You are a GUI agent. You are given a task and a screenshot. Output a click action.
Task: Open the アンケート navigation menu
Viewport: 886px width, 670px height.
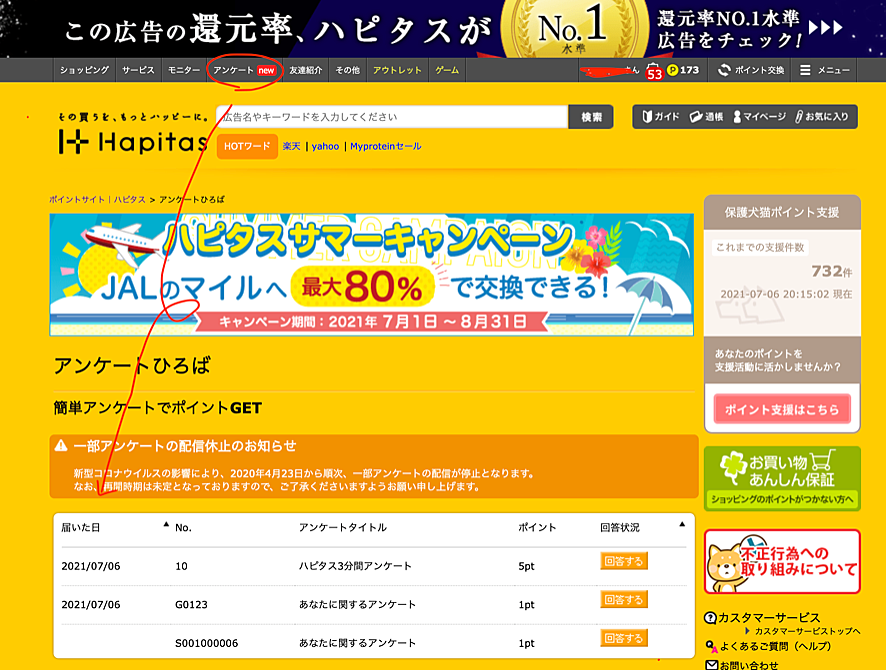[244, 70]
